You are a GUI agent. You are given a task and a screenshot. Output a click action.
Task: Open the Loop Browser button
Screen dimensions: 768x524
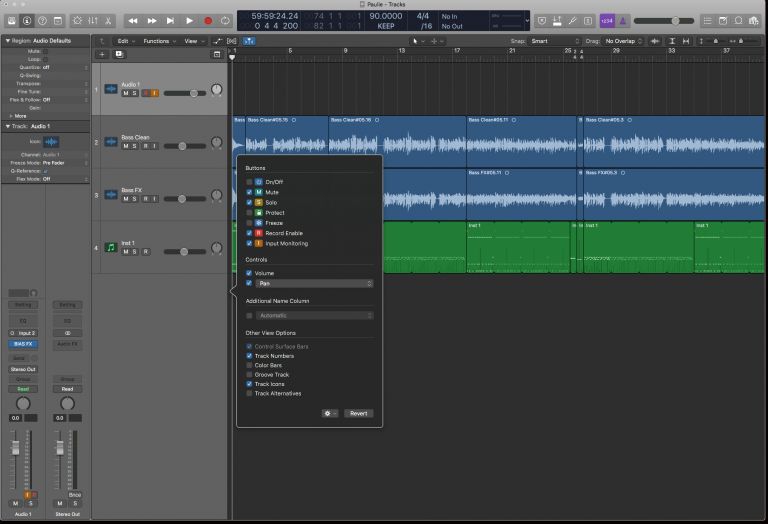[738, 21]
